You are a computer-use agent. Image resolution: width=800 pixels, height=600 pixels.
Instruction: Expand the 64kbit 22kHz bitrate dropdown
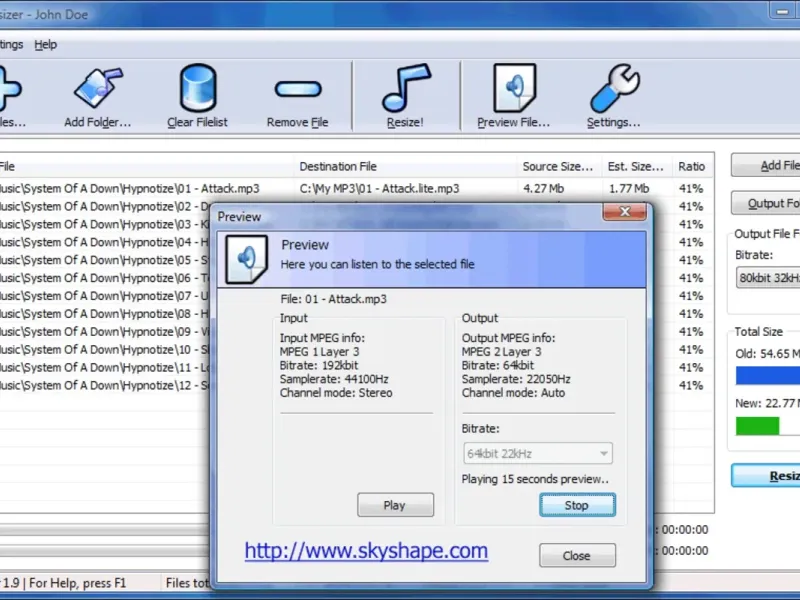(x=538, y=453)
